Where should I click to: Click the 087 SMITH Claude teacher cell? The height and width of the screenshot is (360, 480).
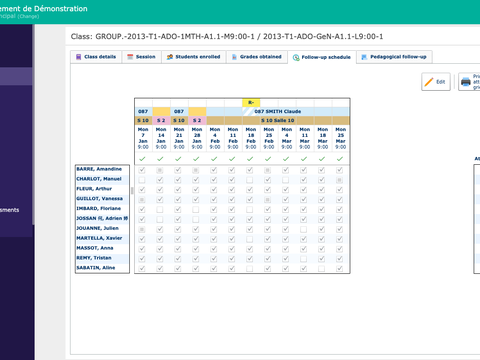click(x=278, y=111)
